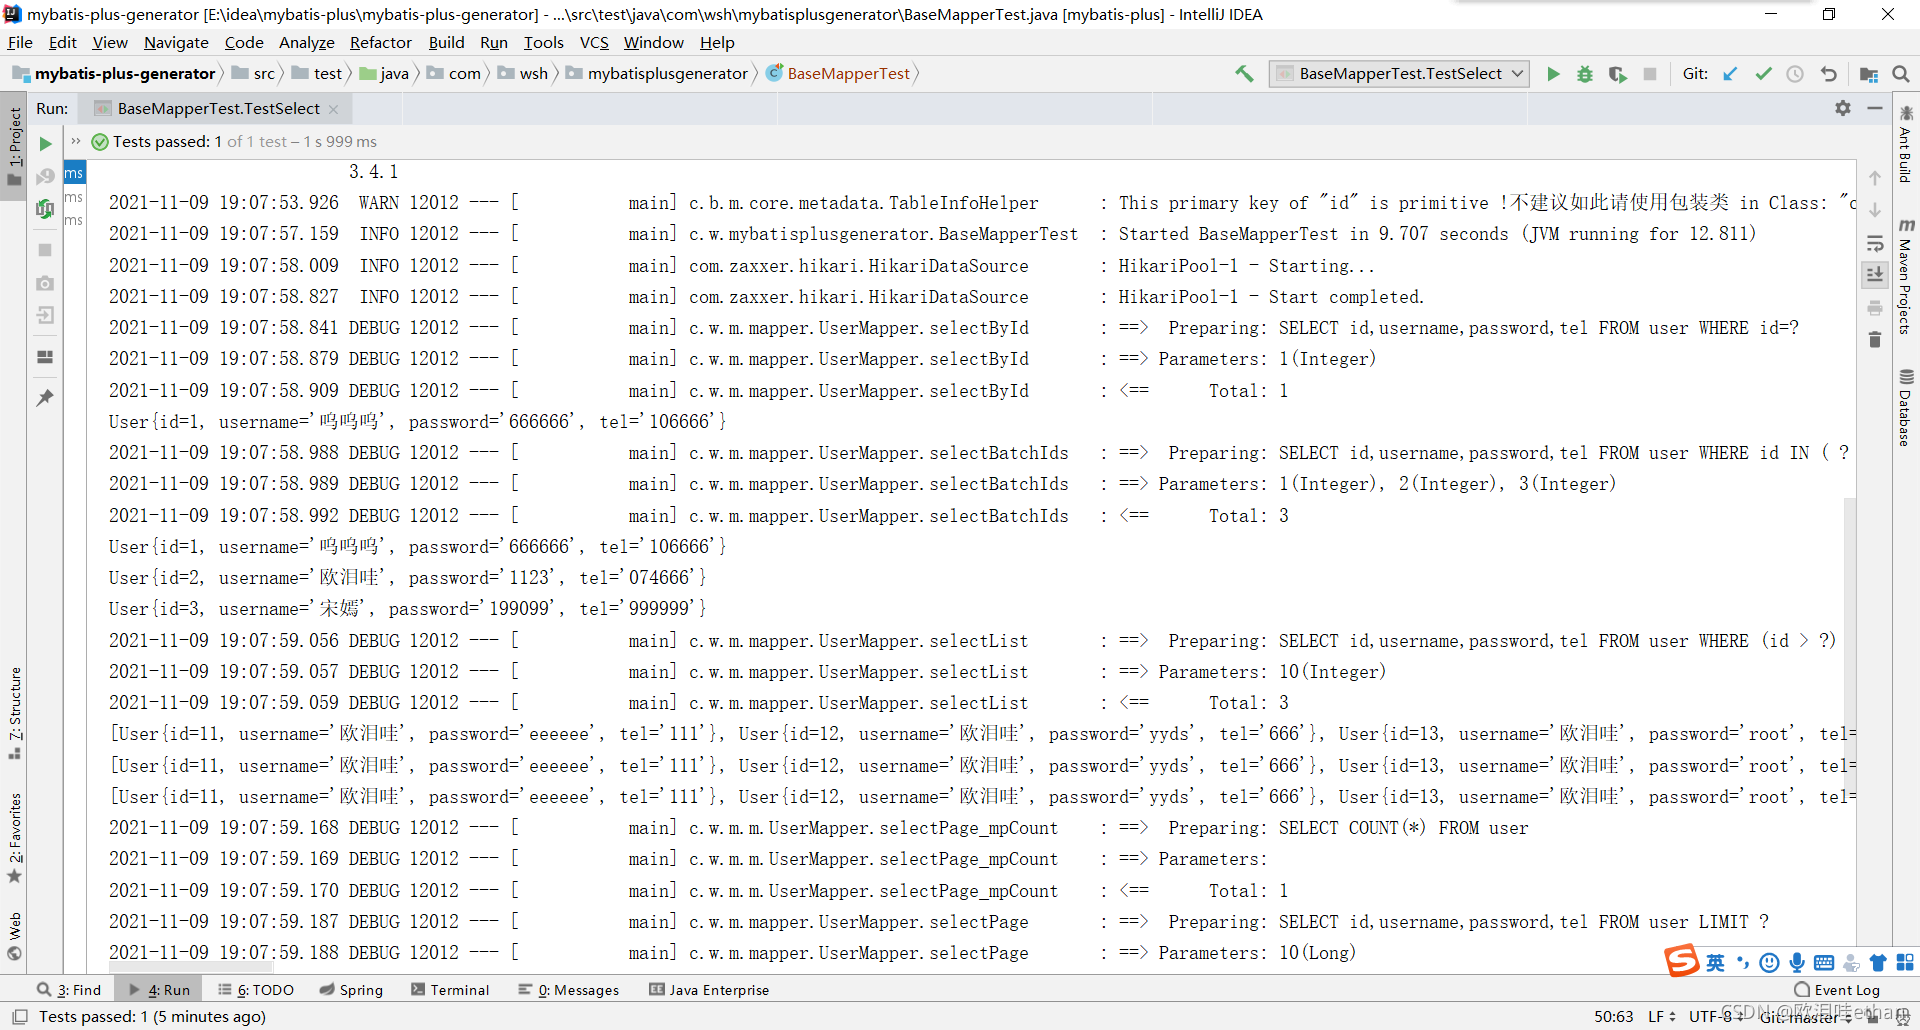Open the Project tool window
The height and width of the screenshot is (1030, 1920).
(x=14, y=146)
